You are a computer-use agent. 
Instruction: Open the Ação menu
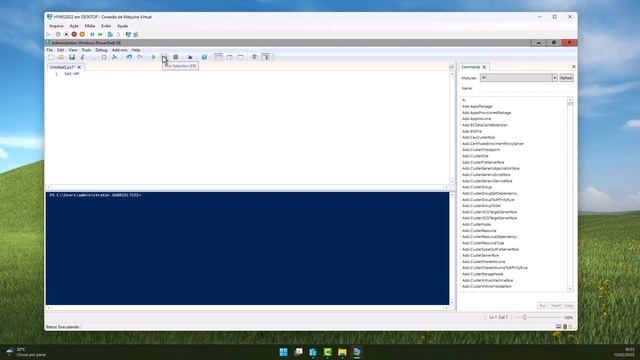pos(74,26)
